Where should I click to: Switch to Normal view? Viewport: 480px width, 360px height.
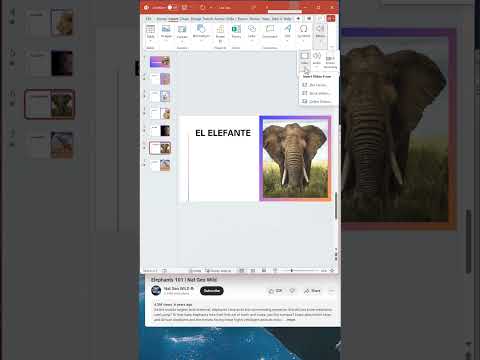(x=242, y=271)
